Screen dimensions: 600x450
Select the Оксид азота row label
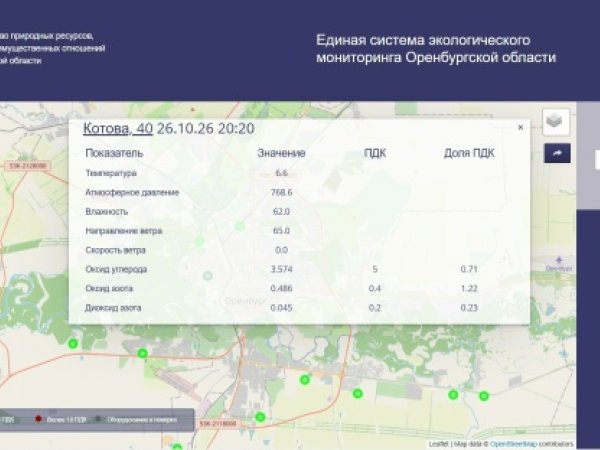pos(109,289)
